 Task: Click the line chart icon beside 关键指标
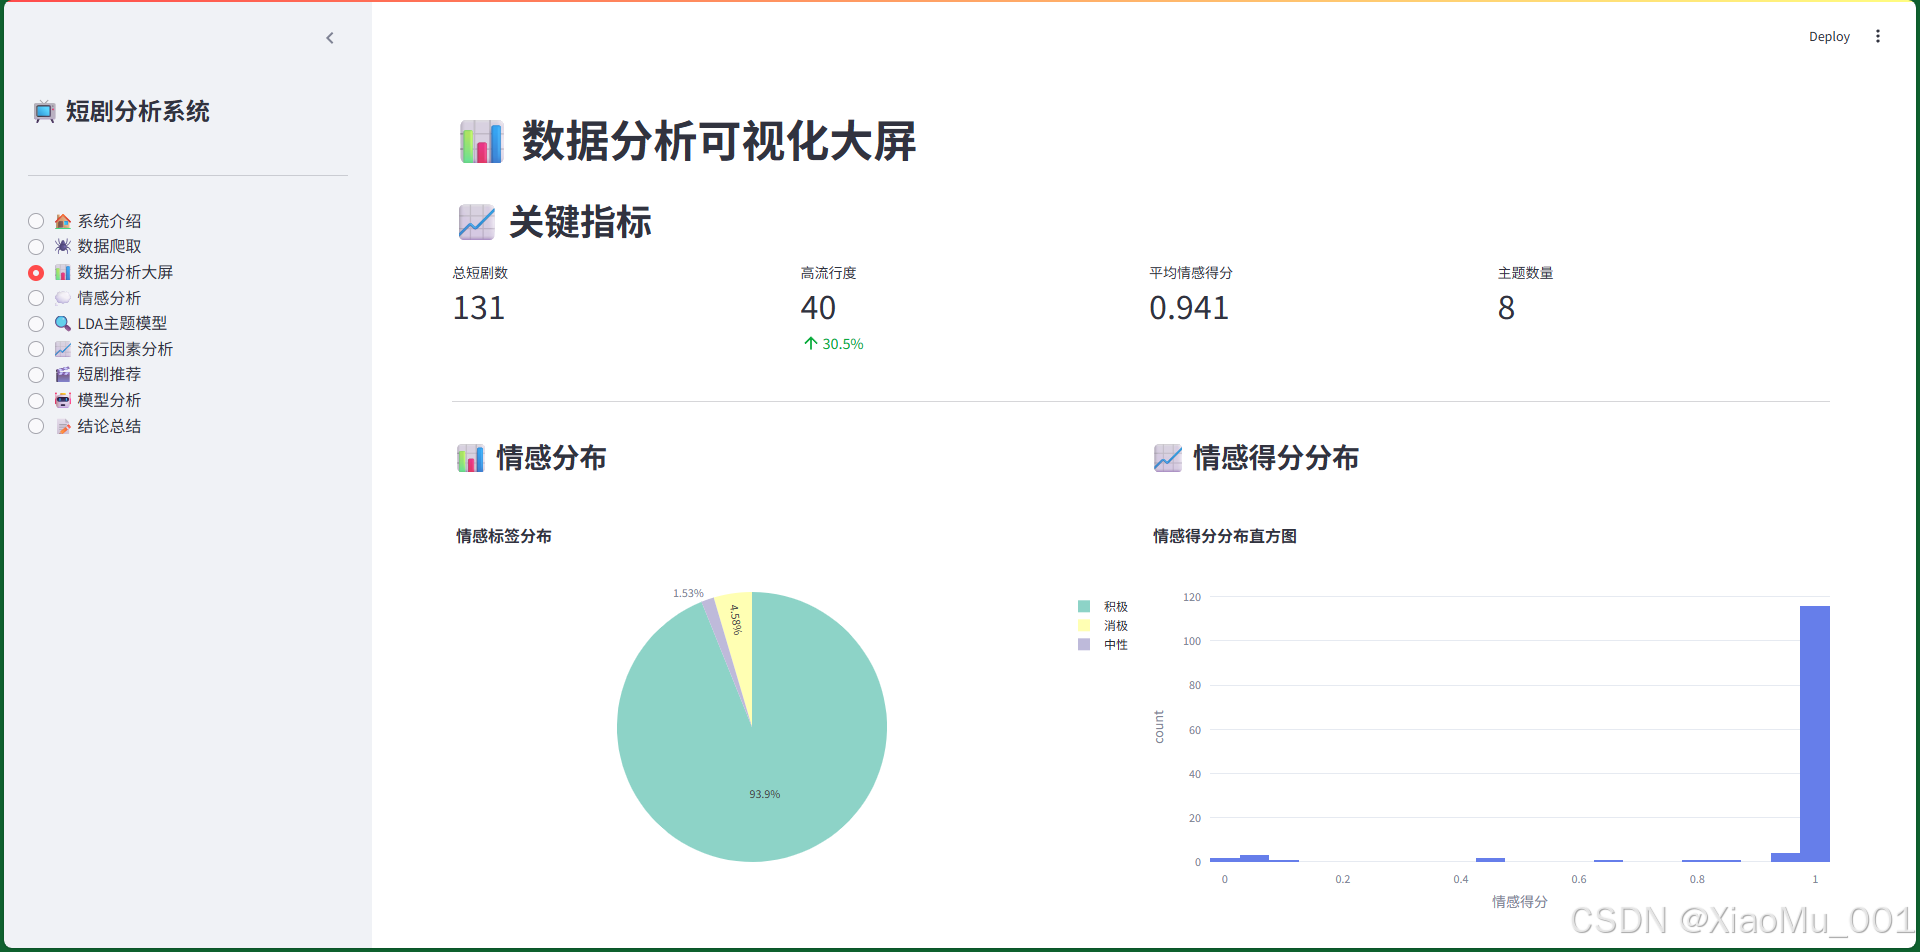click(477, 222)
